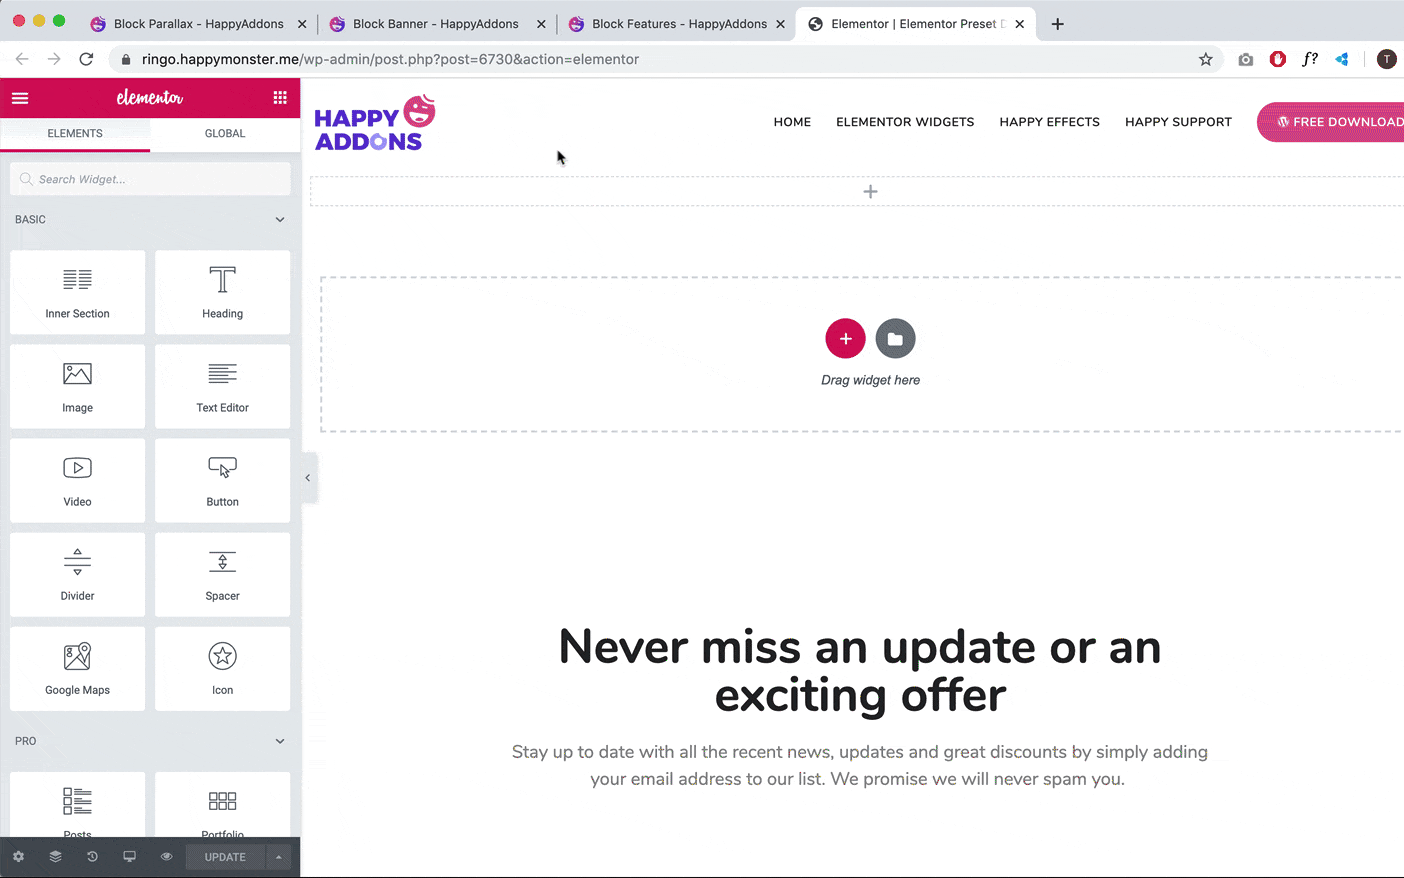Toggle preview changes eye icon
The image size is (1404, 878).
[x=166, y=857]
